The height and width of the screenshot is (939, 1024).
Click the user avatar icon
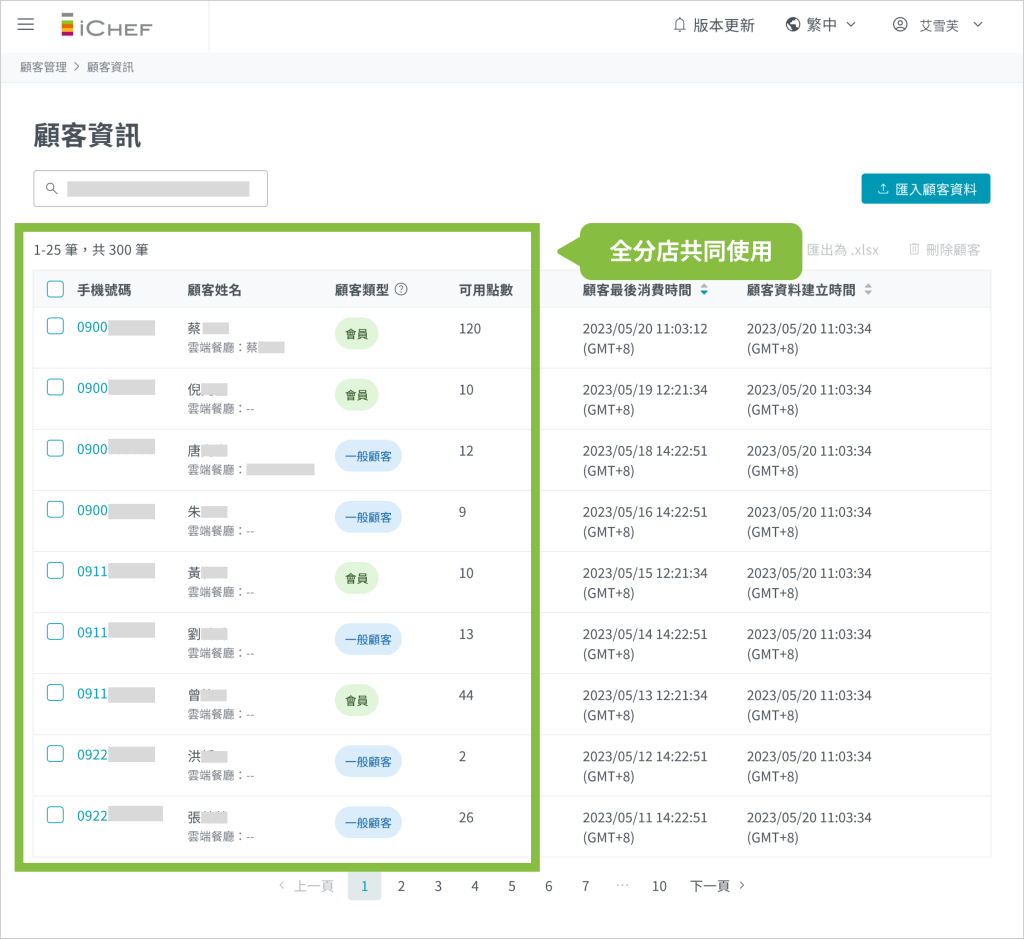[900, 25]
